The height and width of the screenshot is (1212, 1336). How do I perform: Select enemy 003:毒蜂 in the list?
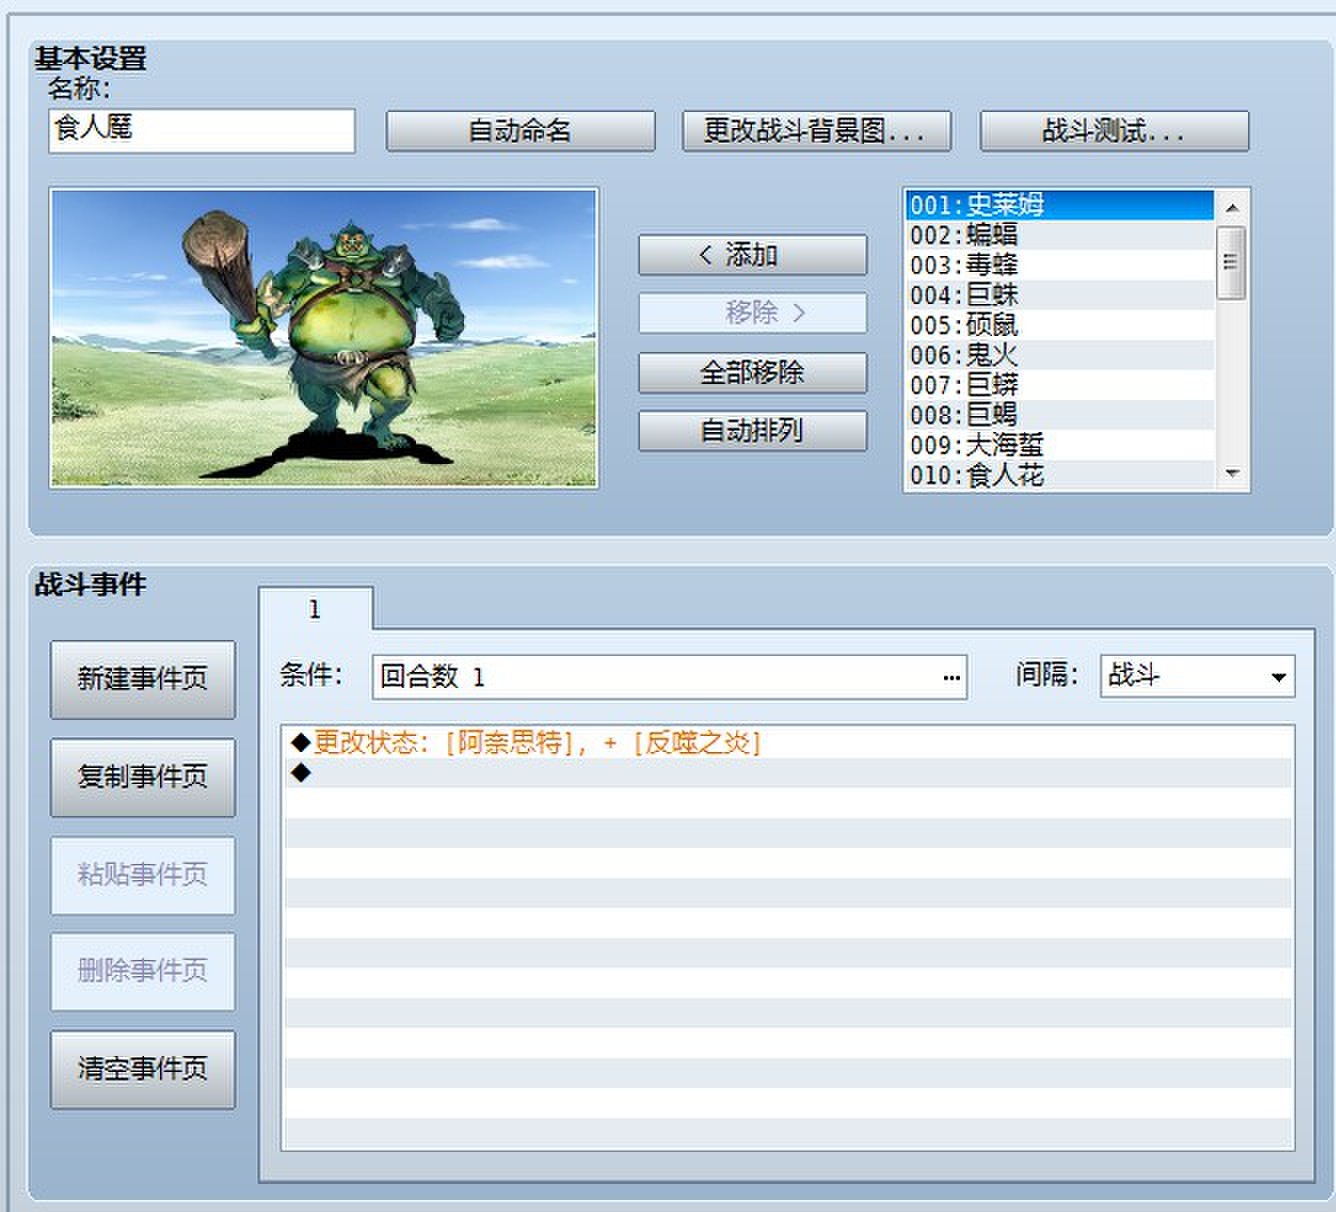1059,265
